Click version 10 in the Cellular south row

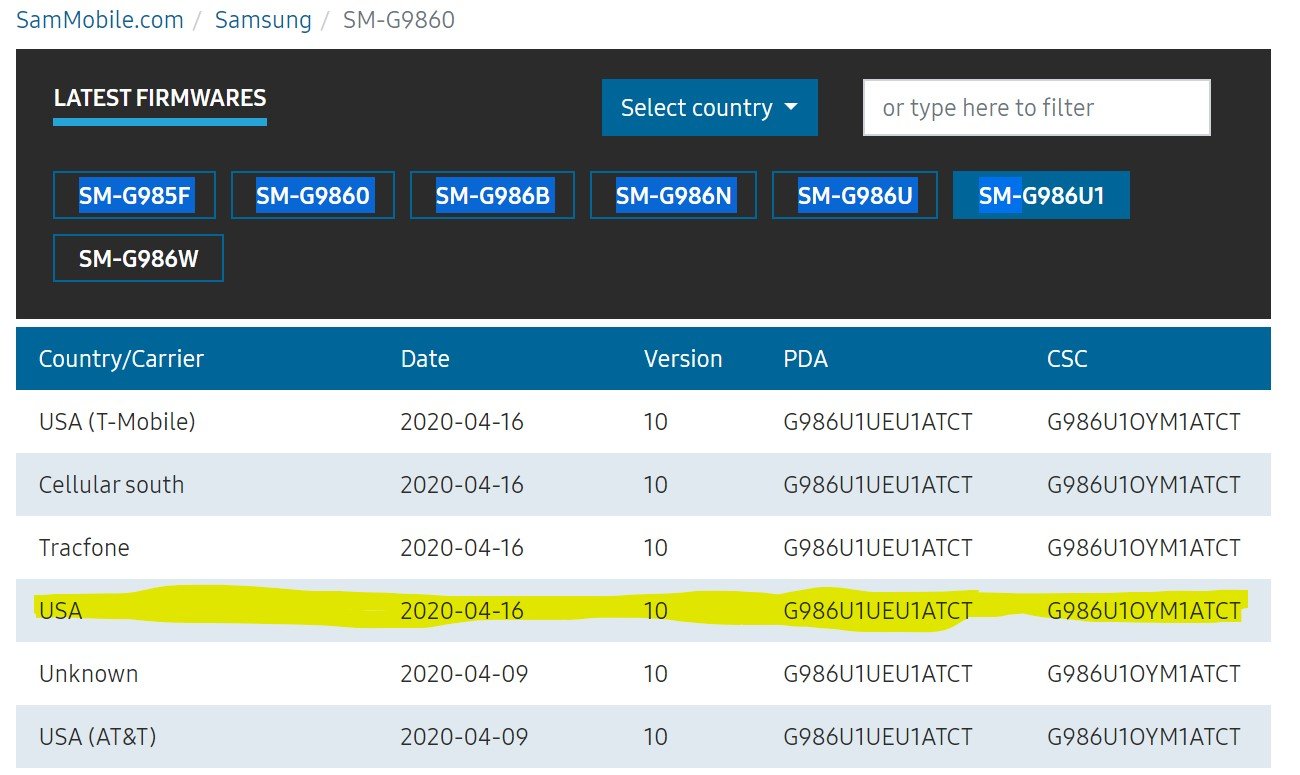[656, 485]
